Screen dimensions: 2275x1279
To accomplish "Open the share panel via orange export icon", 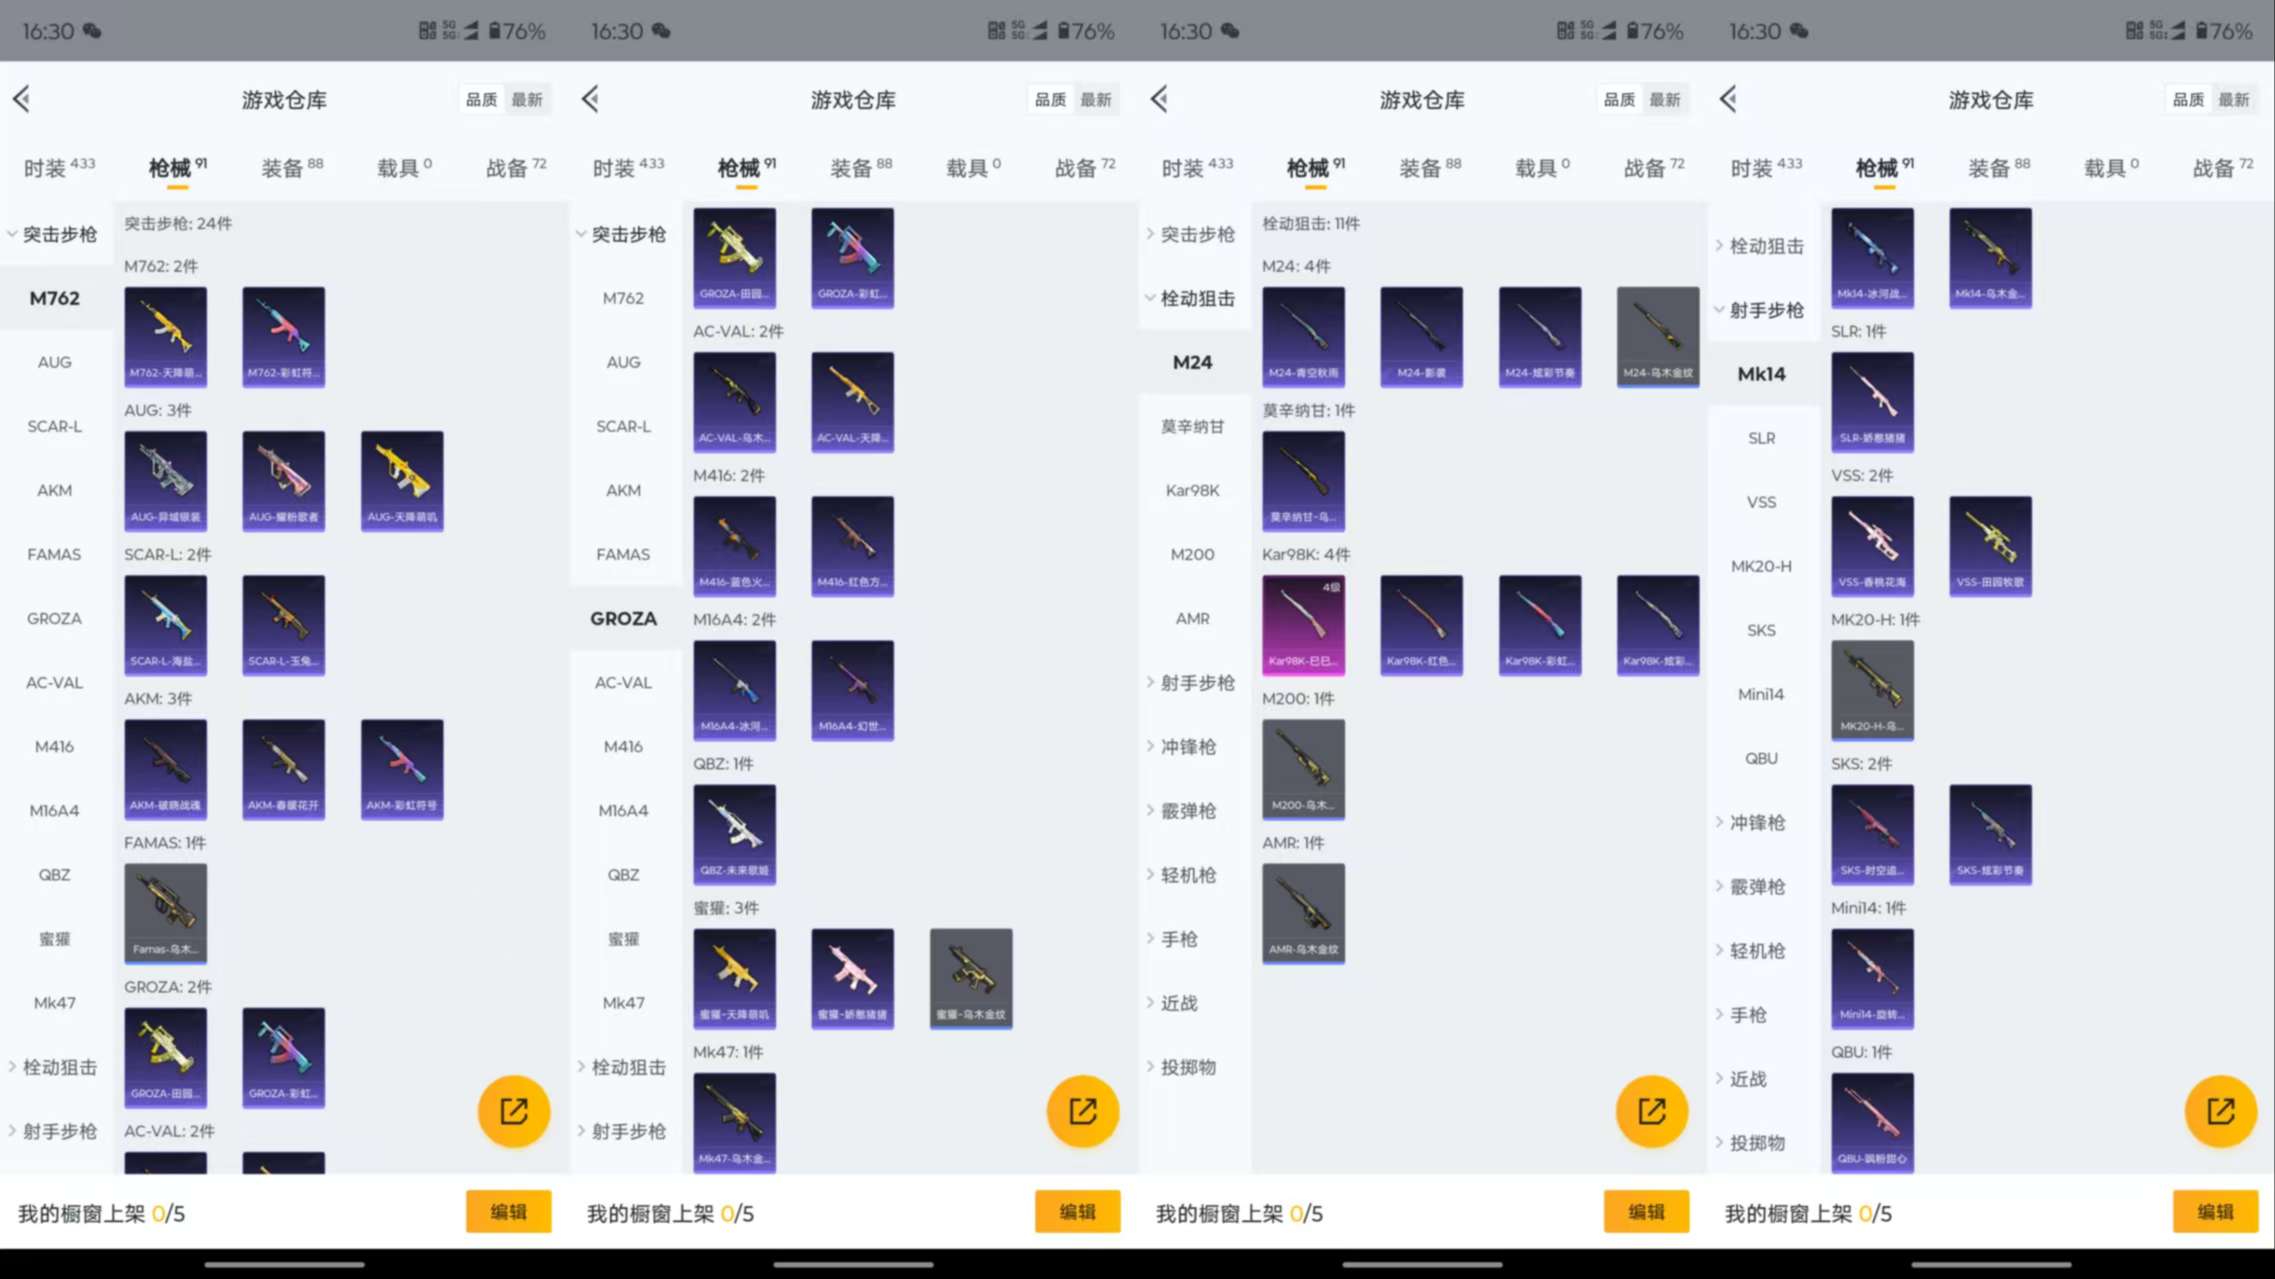I will (513, 1110).
